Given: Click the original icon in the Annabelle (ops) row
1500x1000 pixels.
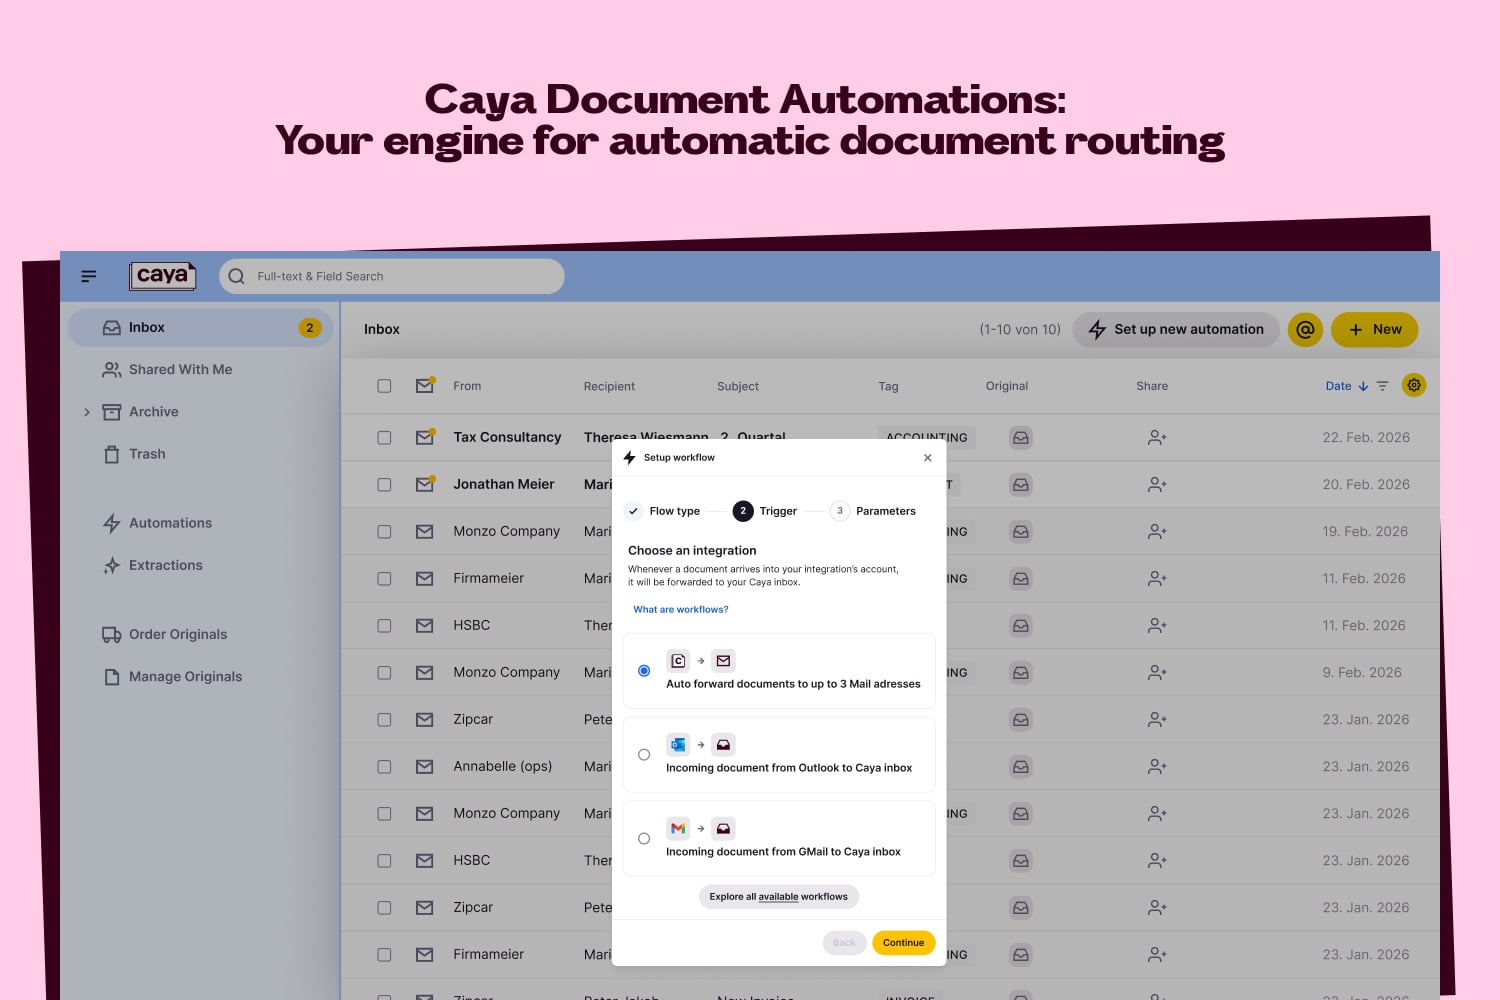Looking at the screenshot, I should 1021,767.
